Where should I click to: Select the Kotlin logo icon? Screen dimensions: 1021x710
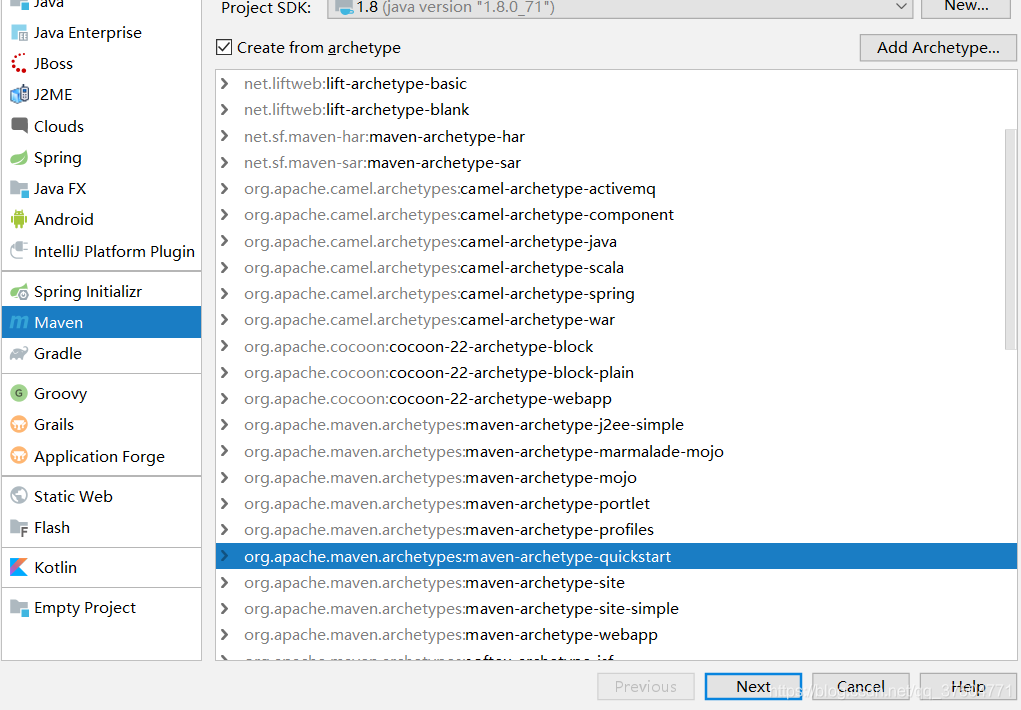(20, 567)
